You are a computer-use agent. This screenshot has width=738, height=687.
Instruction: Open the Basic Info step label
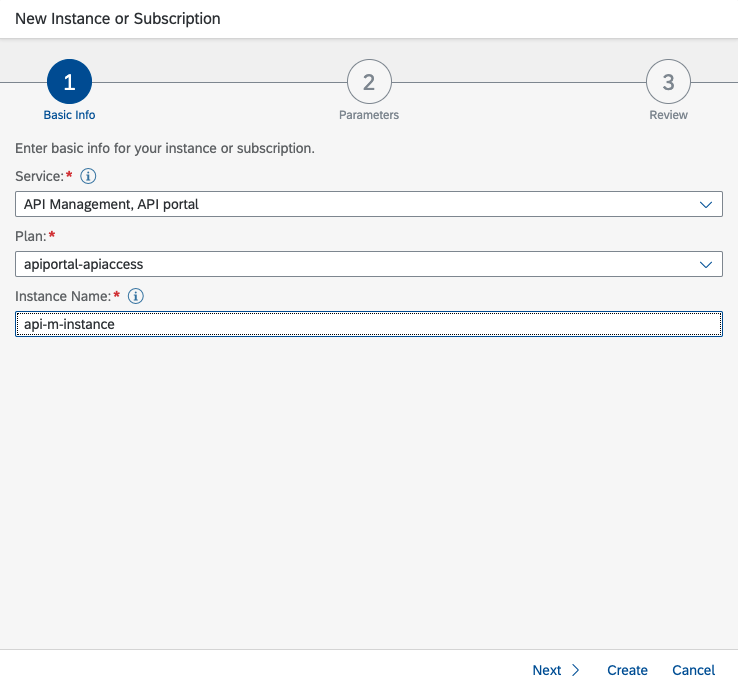[69, 115]
